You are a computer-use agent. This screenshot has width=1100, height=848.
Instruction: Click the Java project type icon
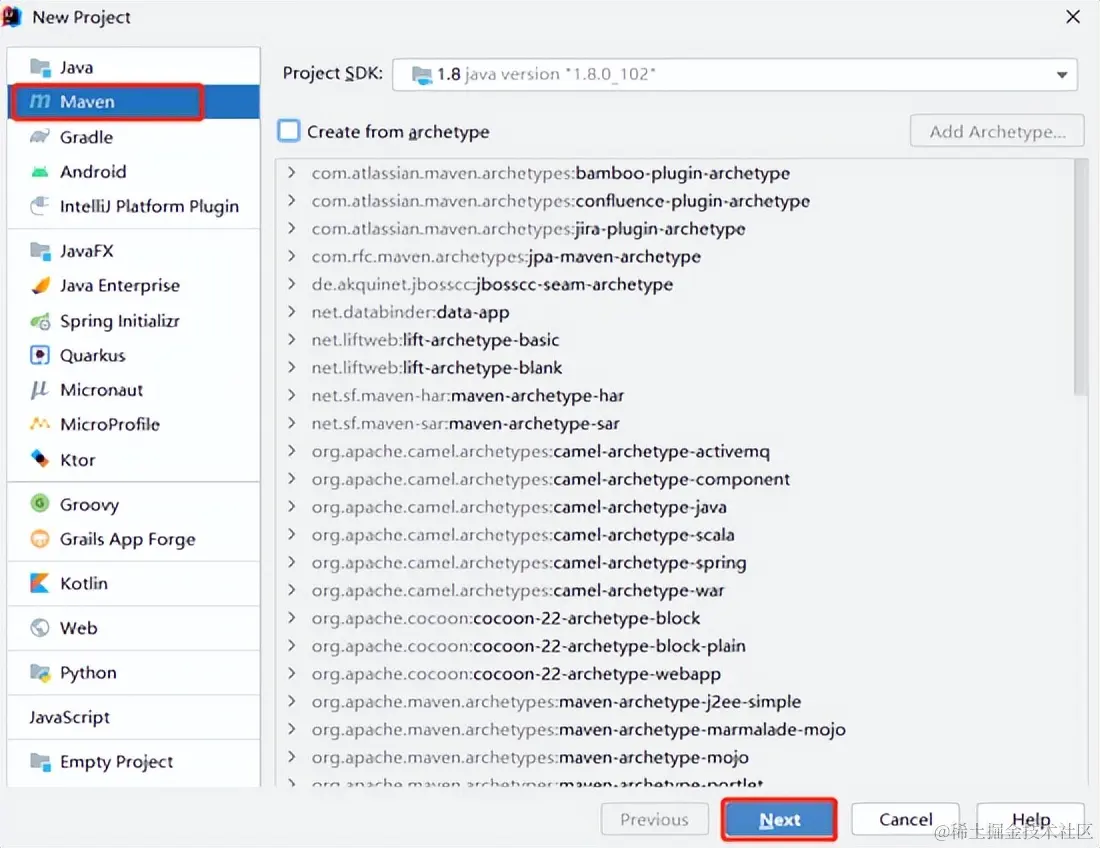(x=40, y=67)
